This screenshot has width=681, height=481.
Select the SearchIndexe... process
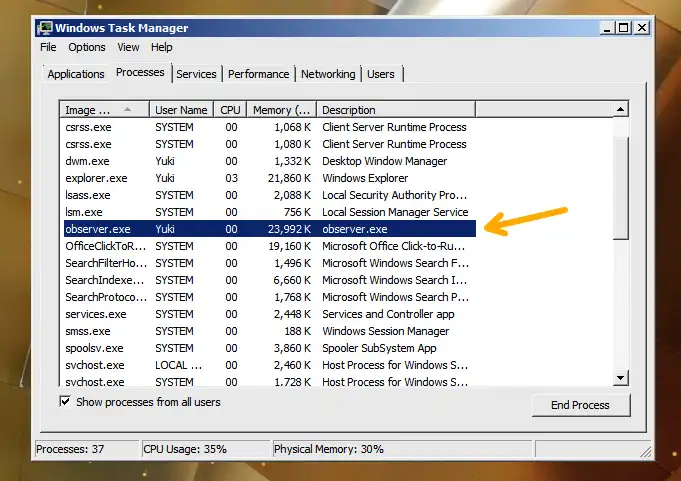pyautogui.click(x=270, y=280)
